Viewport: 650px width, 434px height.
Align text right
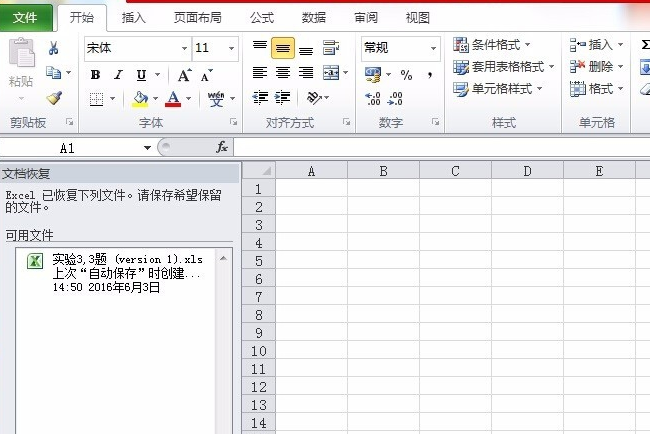[x=306, y=73]
